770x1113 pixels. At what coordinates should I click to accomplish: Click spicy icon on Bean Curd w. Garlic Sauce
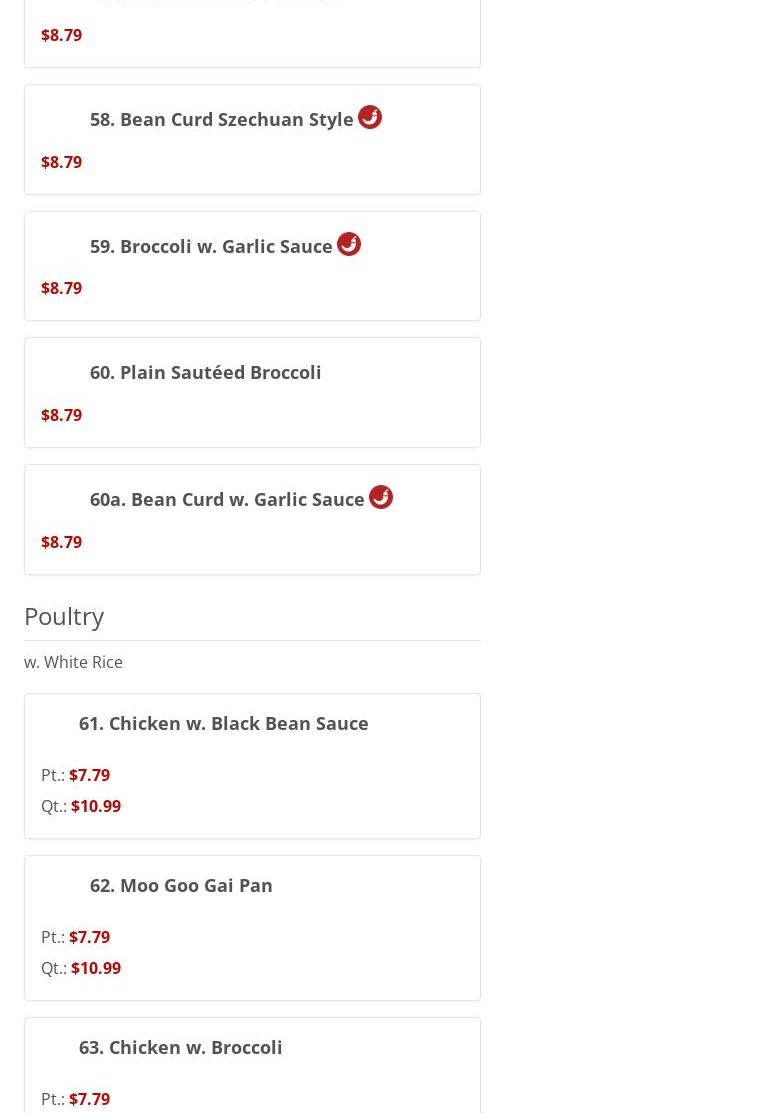(381, 497)
